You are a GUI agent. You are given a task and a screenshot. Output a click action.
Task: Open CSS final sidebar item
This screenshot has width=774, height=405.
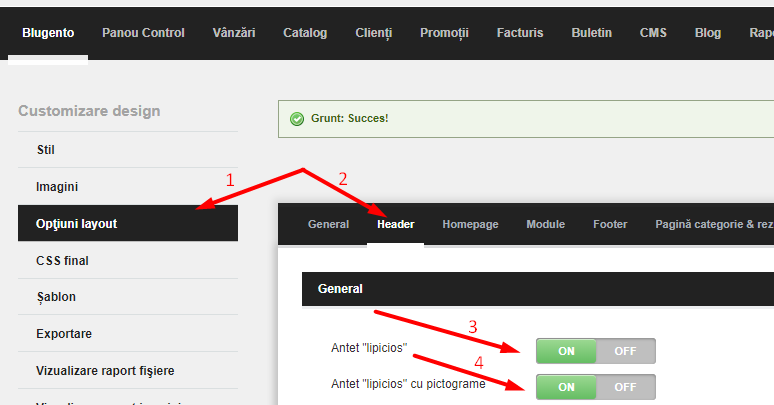[x=128, y=260]
